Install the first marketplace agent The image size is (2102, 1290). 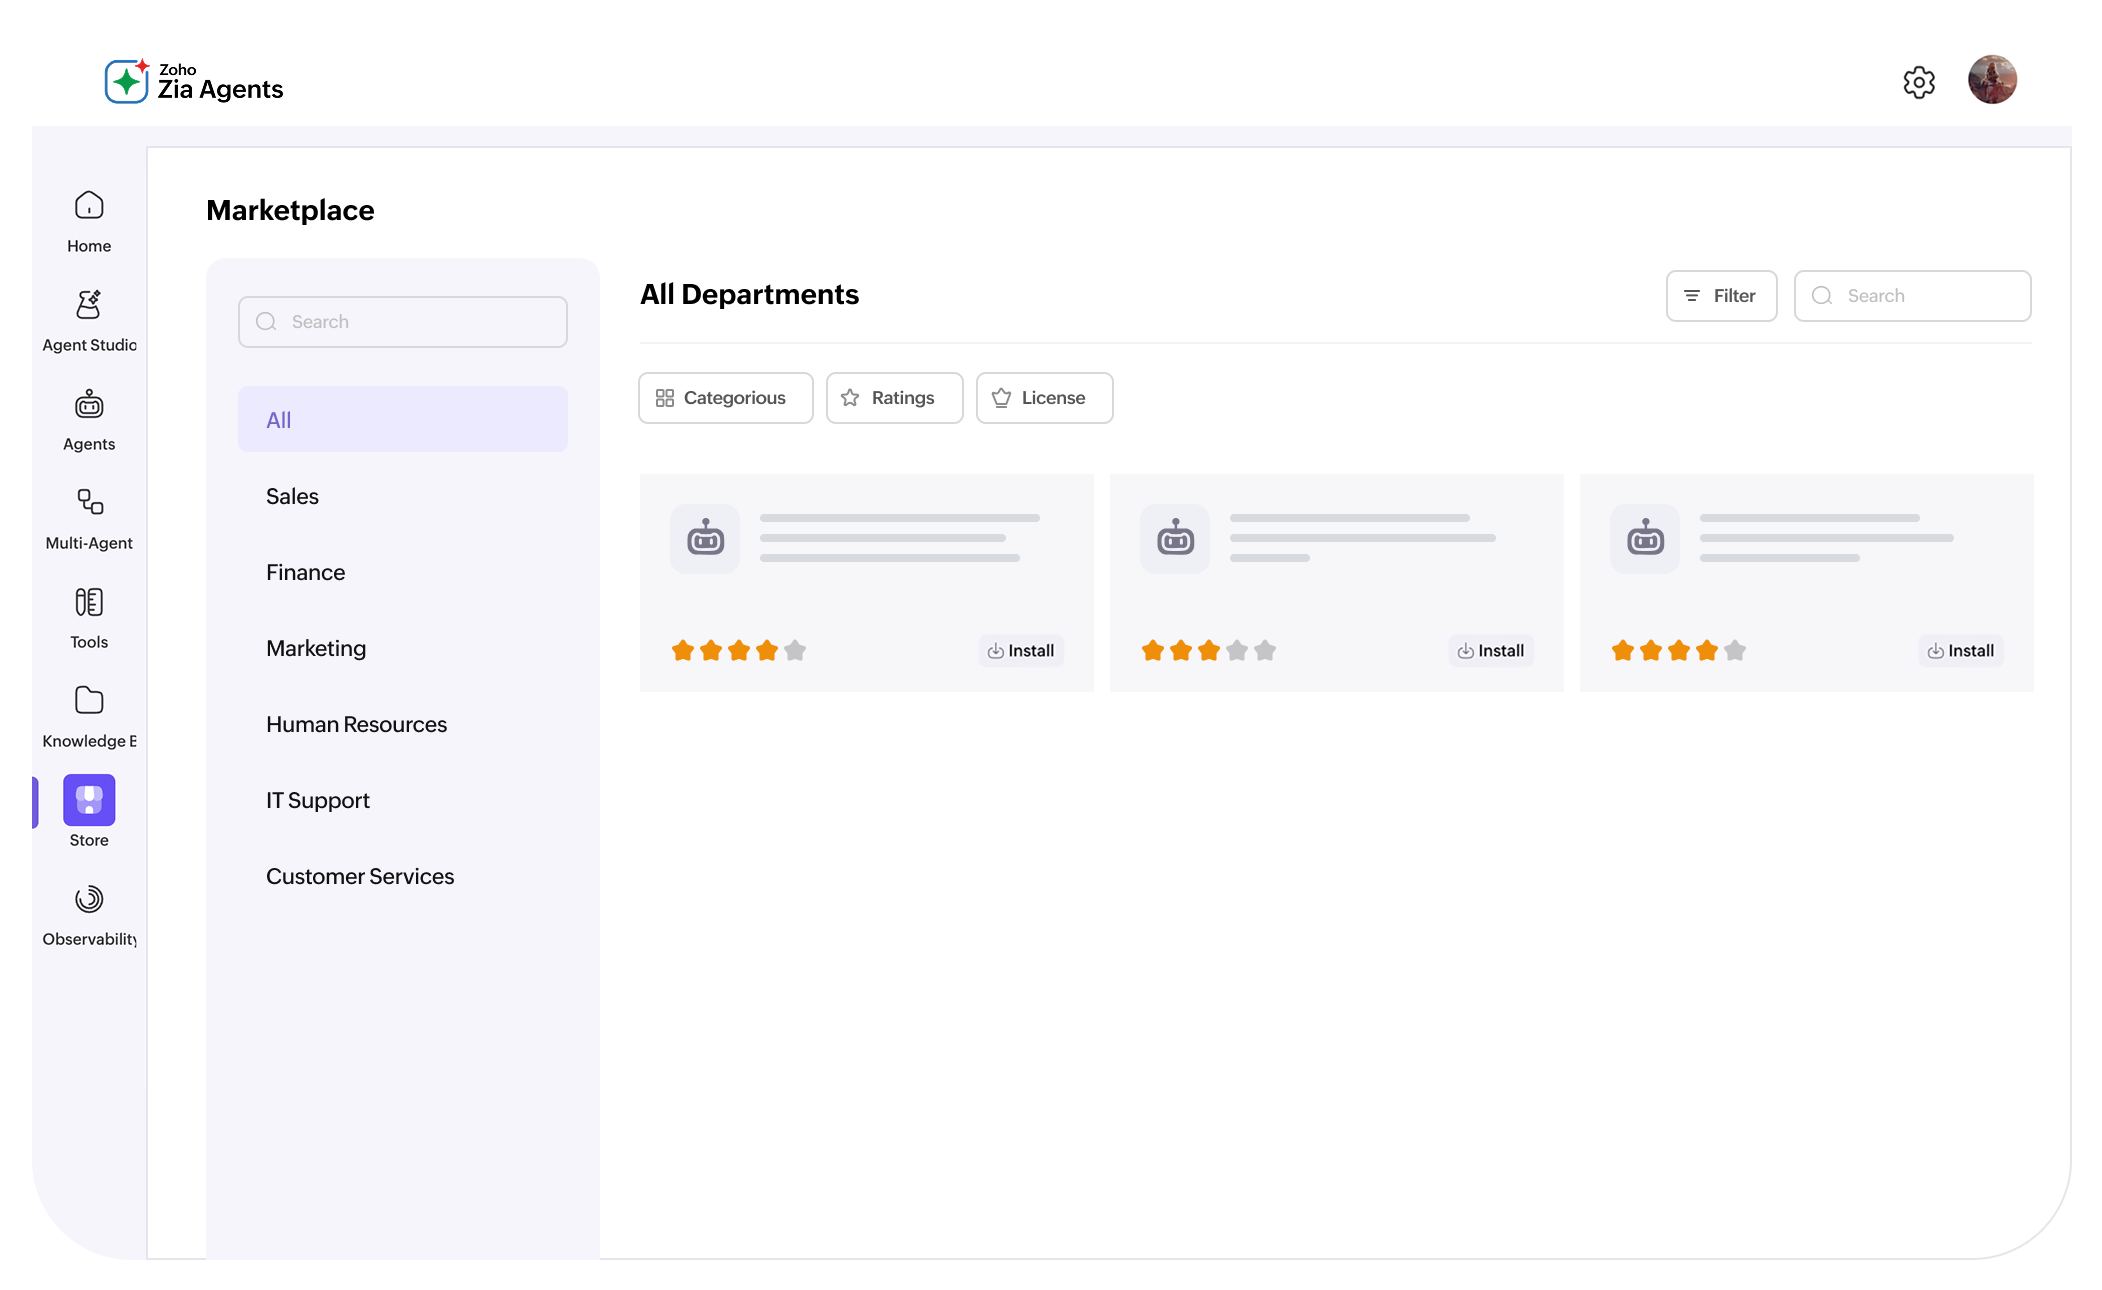click(1020, 650)
